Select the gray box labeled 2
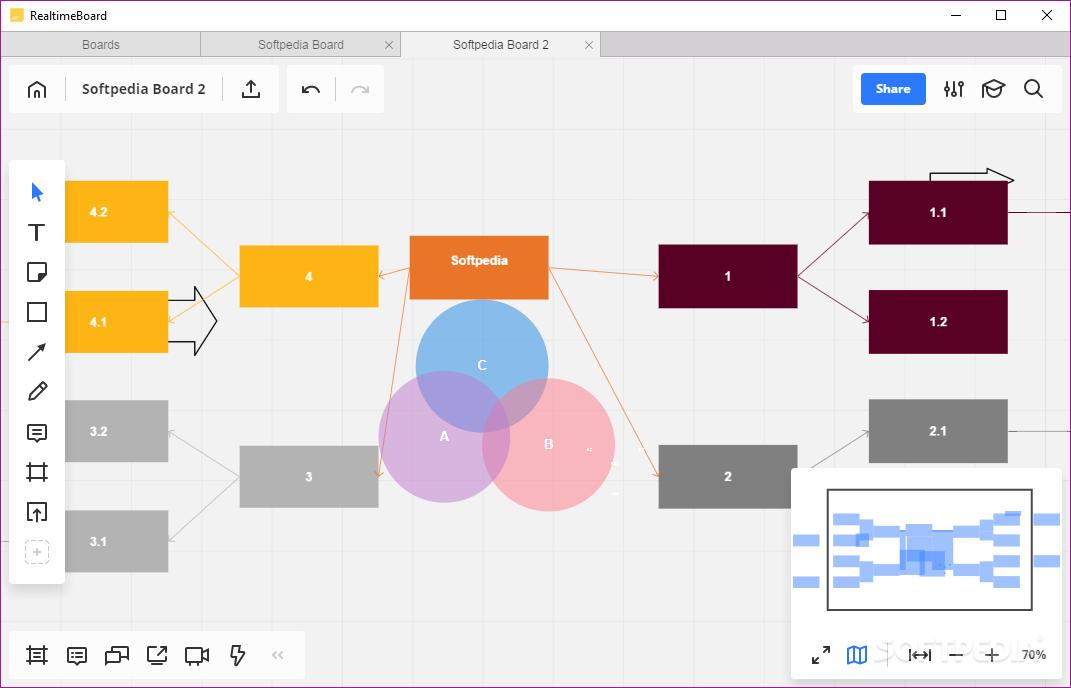 point(727,476)
